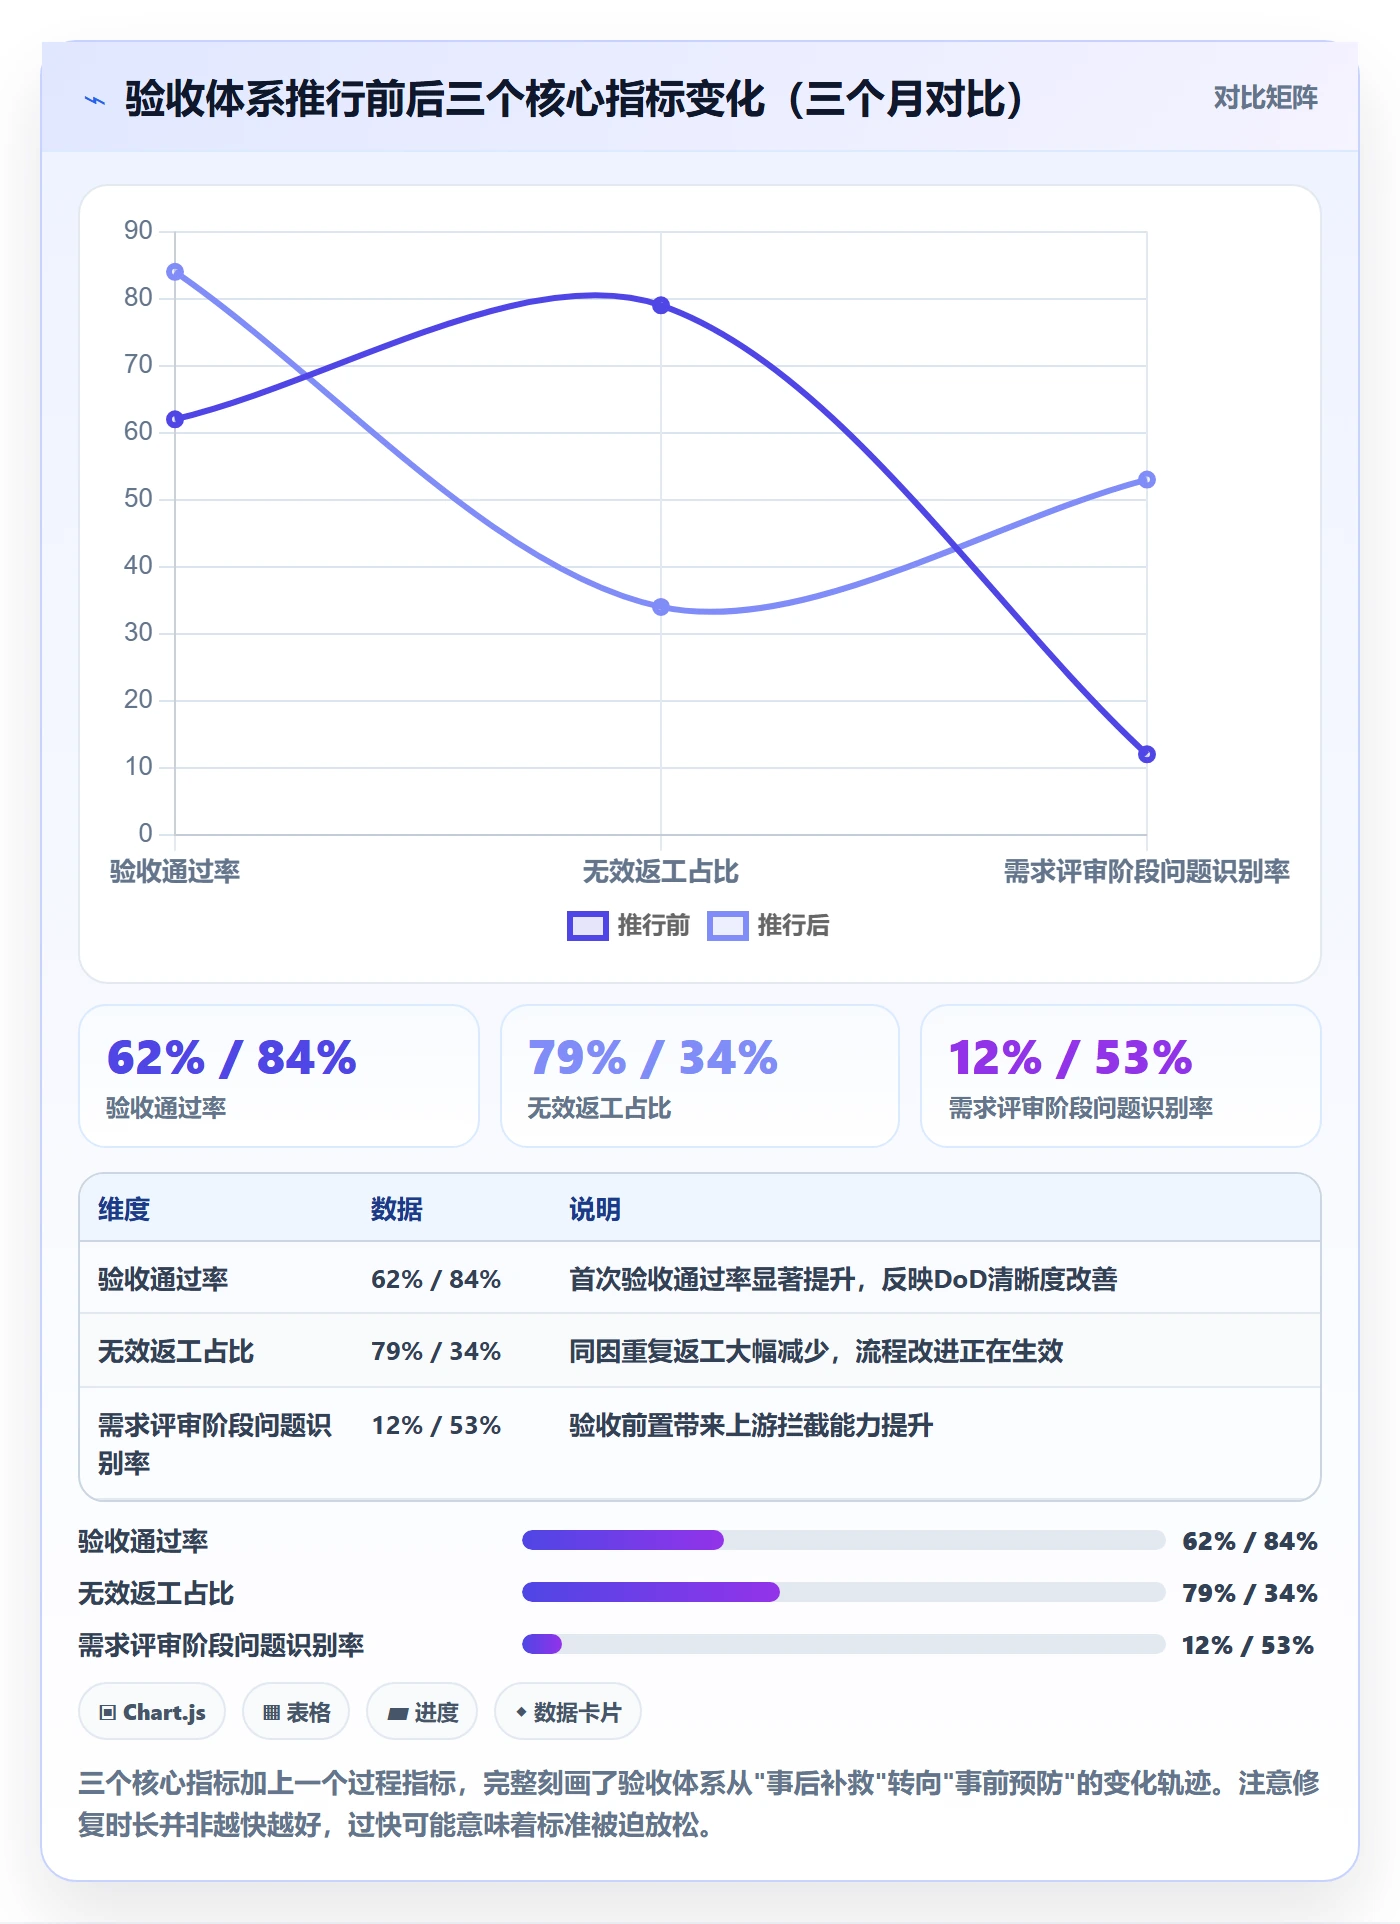The image size is (1400, 1924).
Task: Select the 12% / 53% stat card
Action: (1121, 1076)
